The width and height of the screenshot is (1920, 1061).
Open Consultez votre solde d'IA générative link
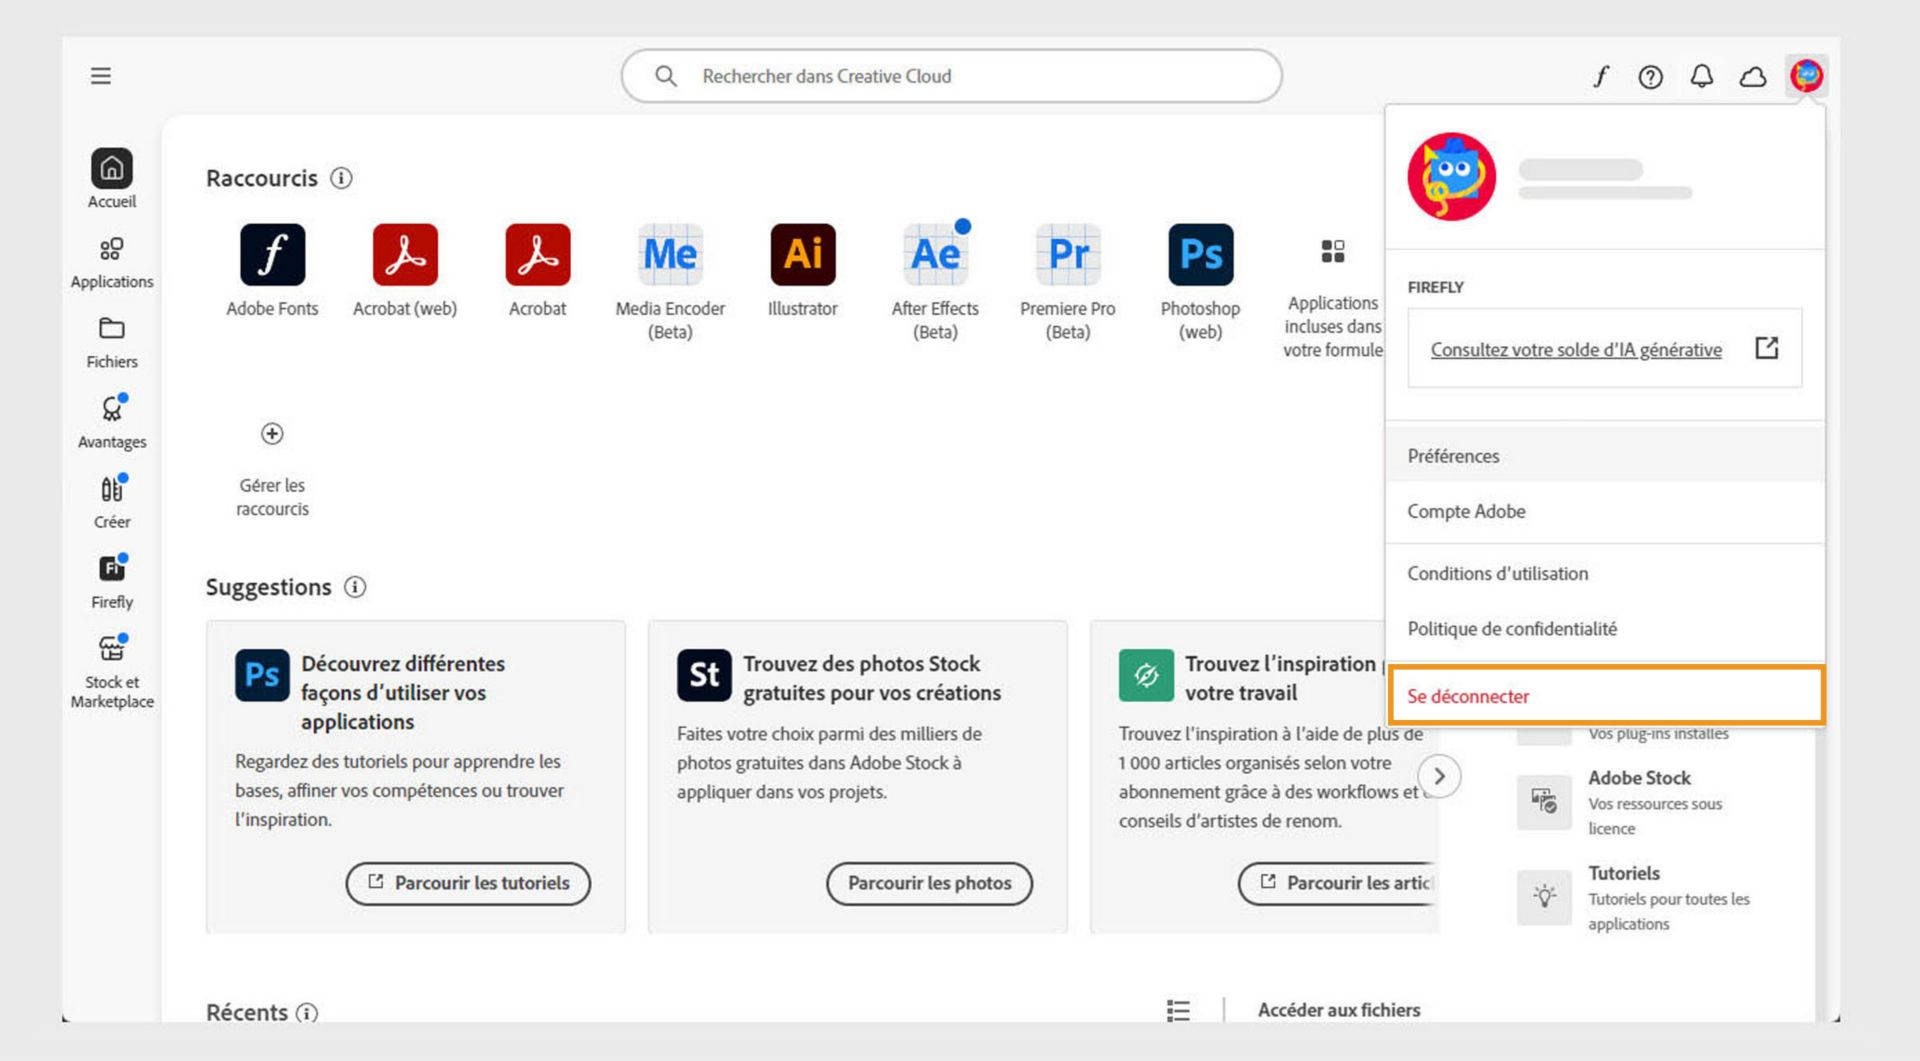(x=1576, y=350)
